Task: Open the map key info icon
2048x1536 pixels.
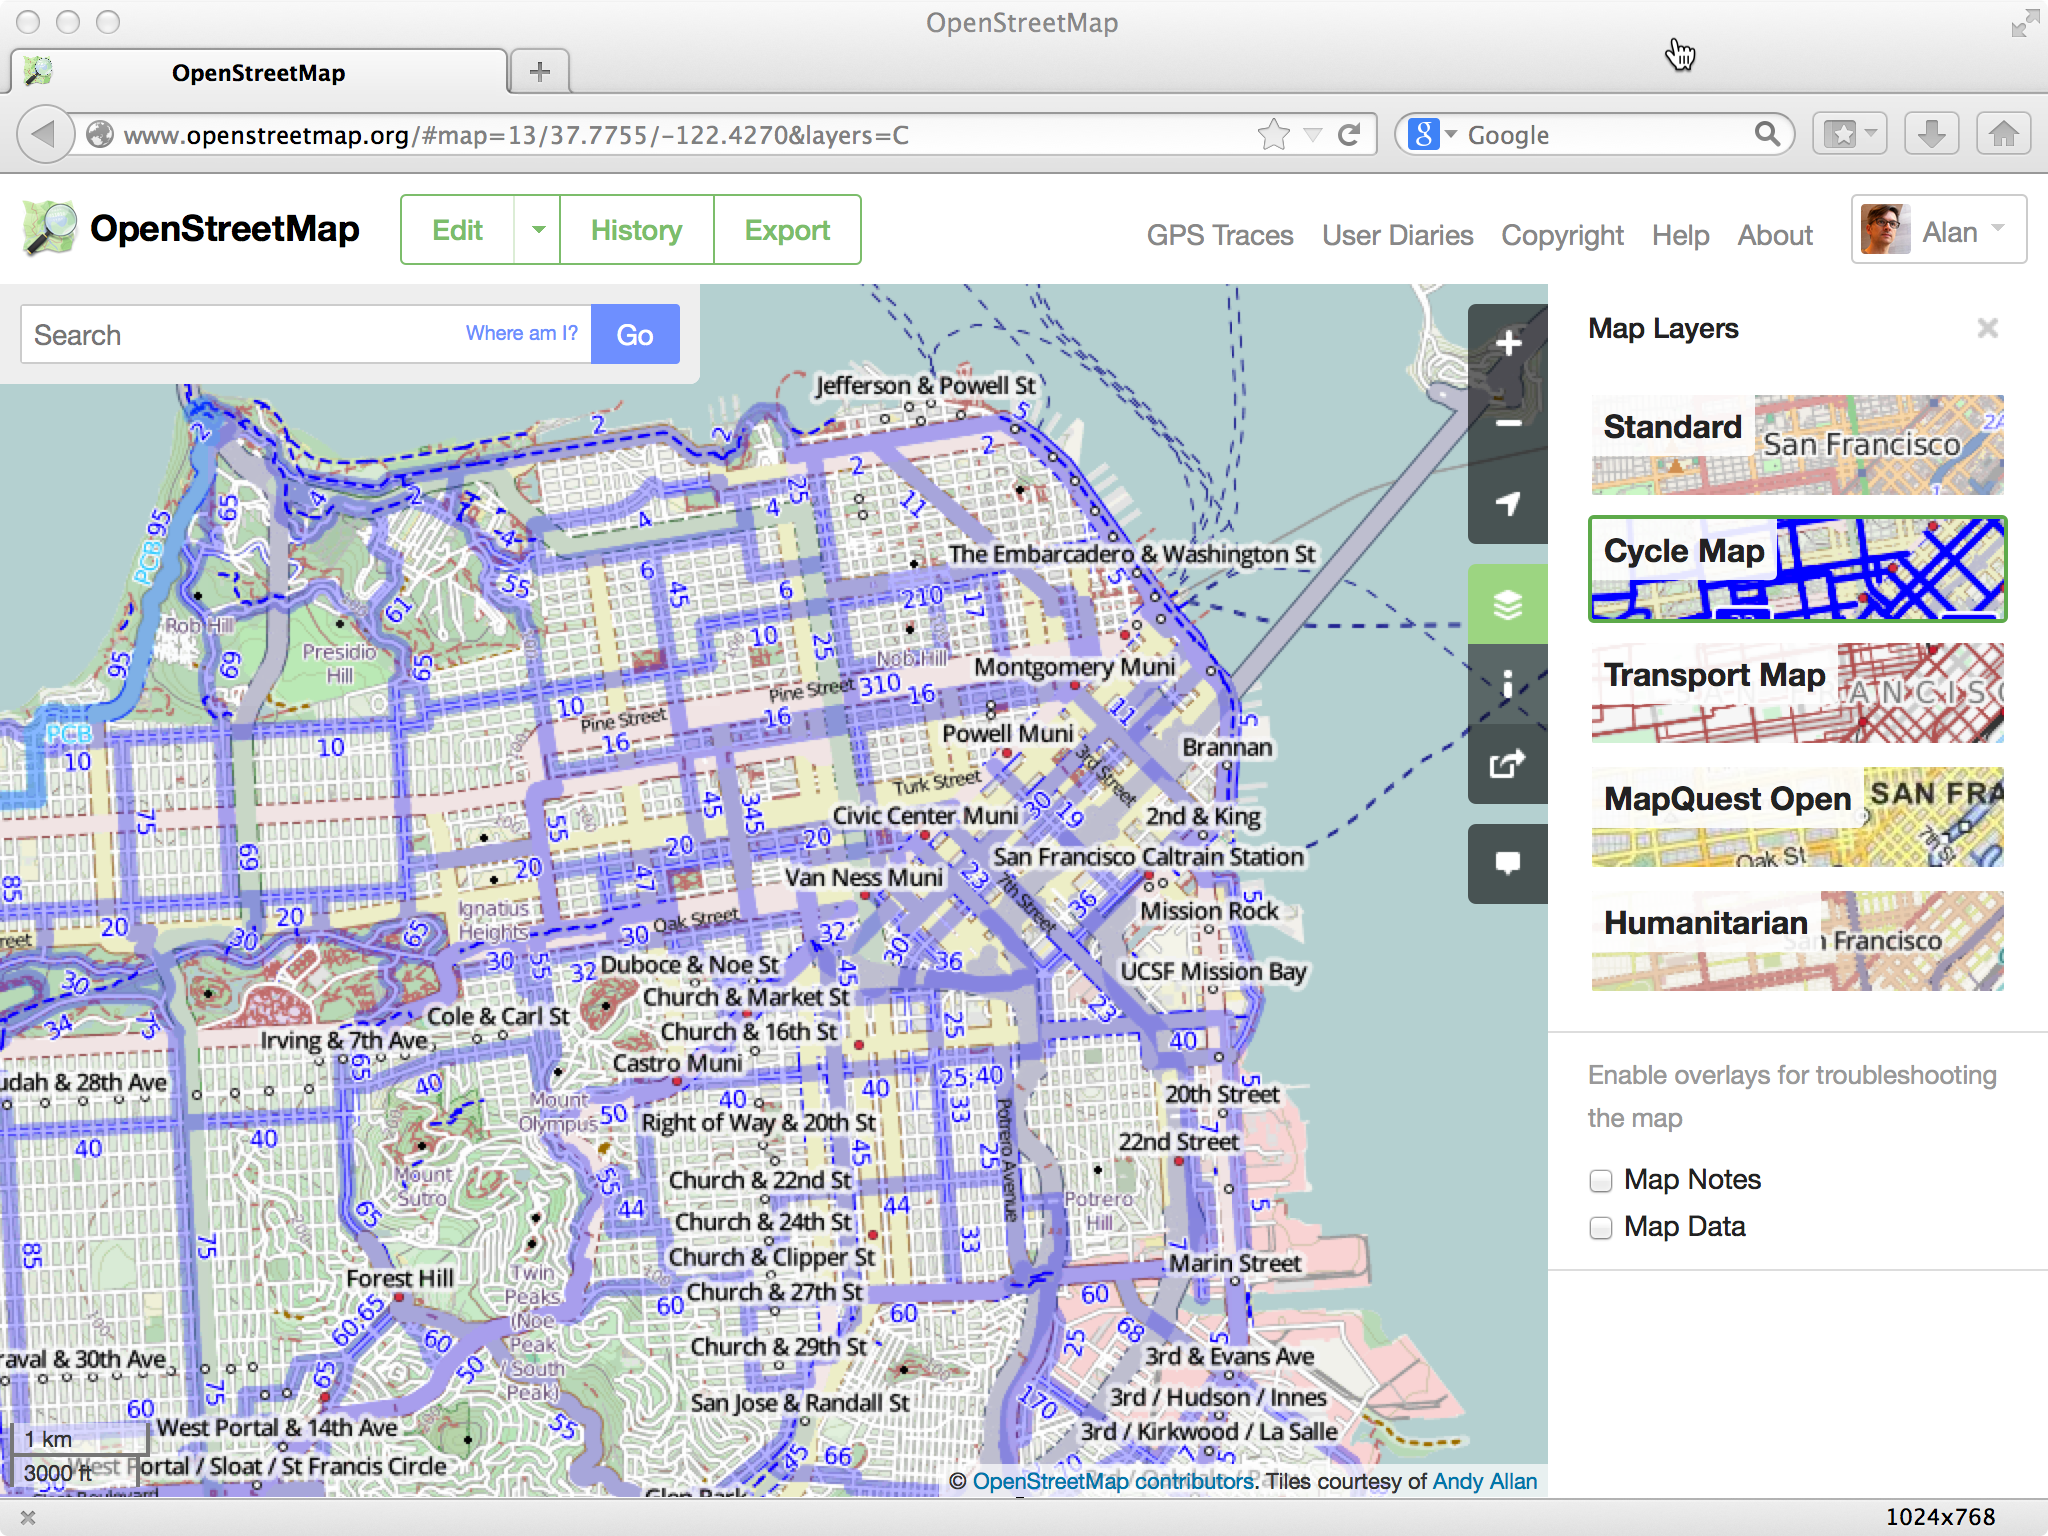Action: 1508,684
